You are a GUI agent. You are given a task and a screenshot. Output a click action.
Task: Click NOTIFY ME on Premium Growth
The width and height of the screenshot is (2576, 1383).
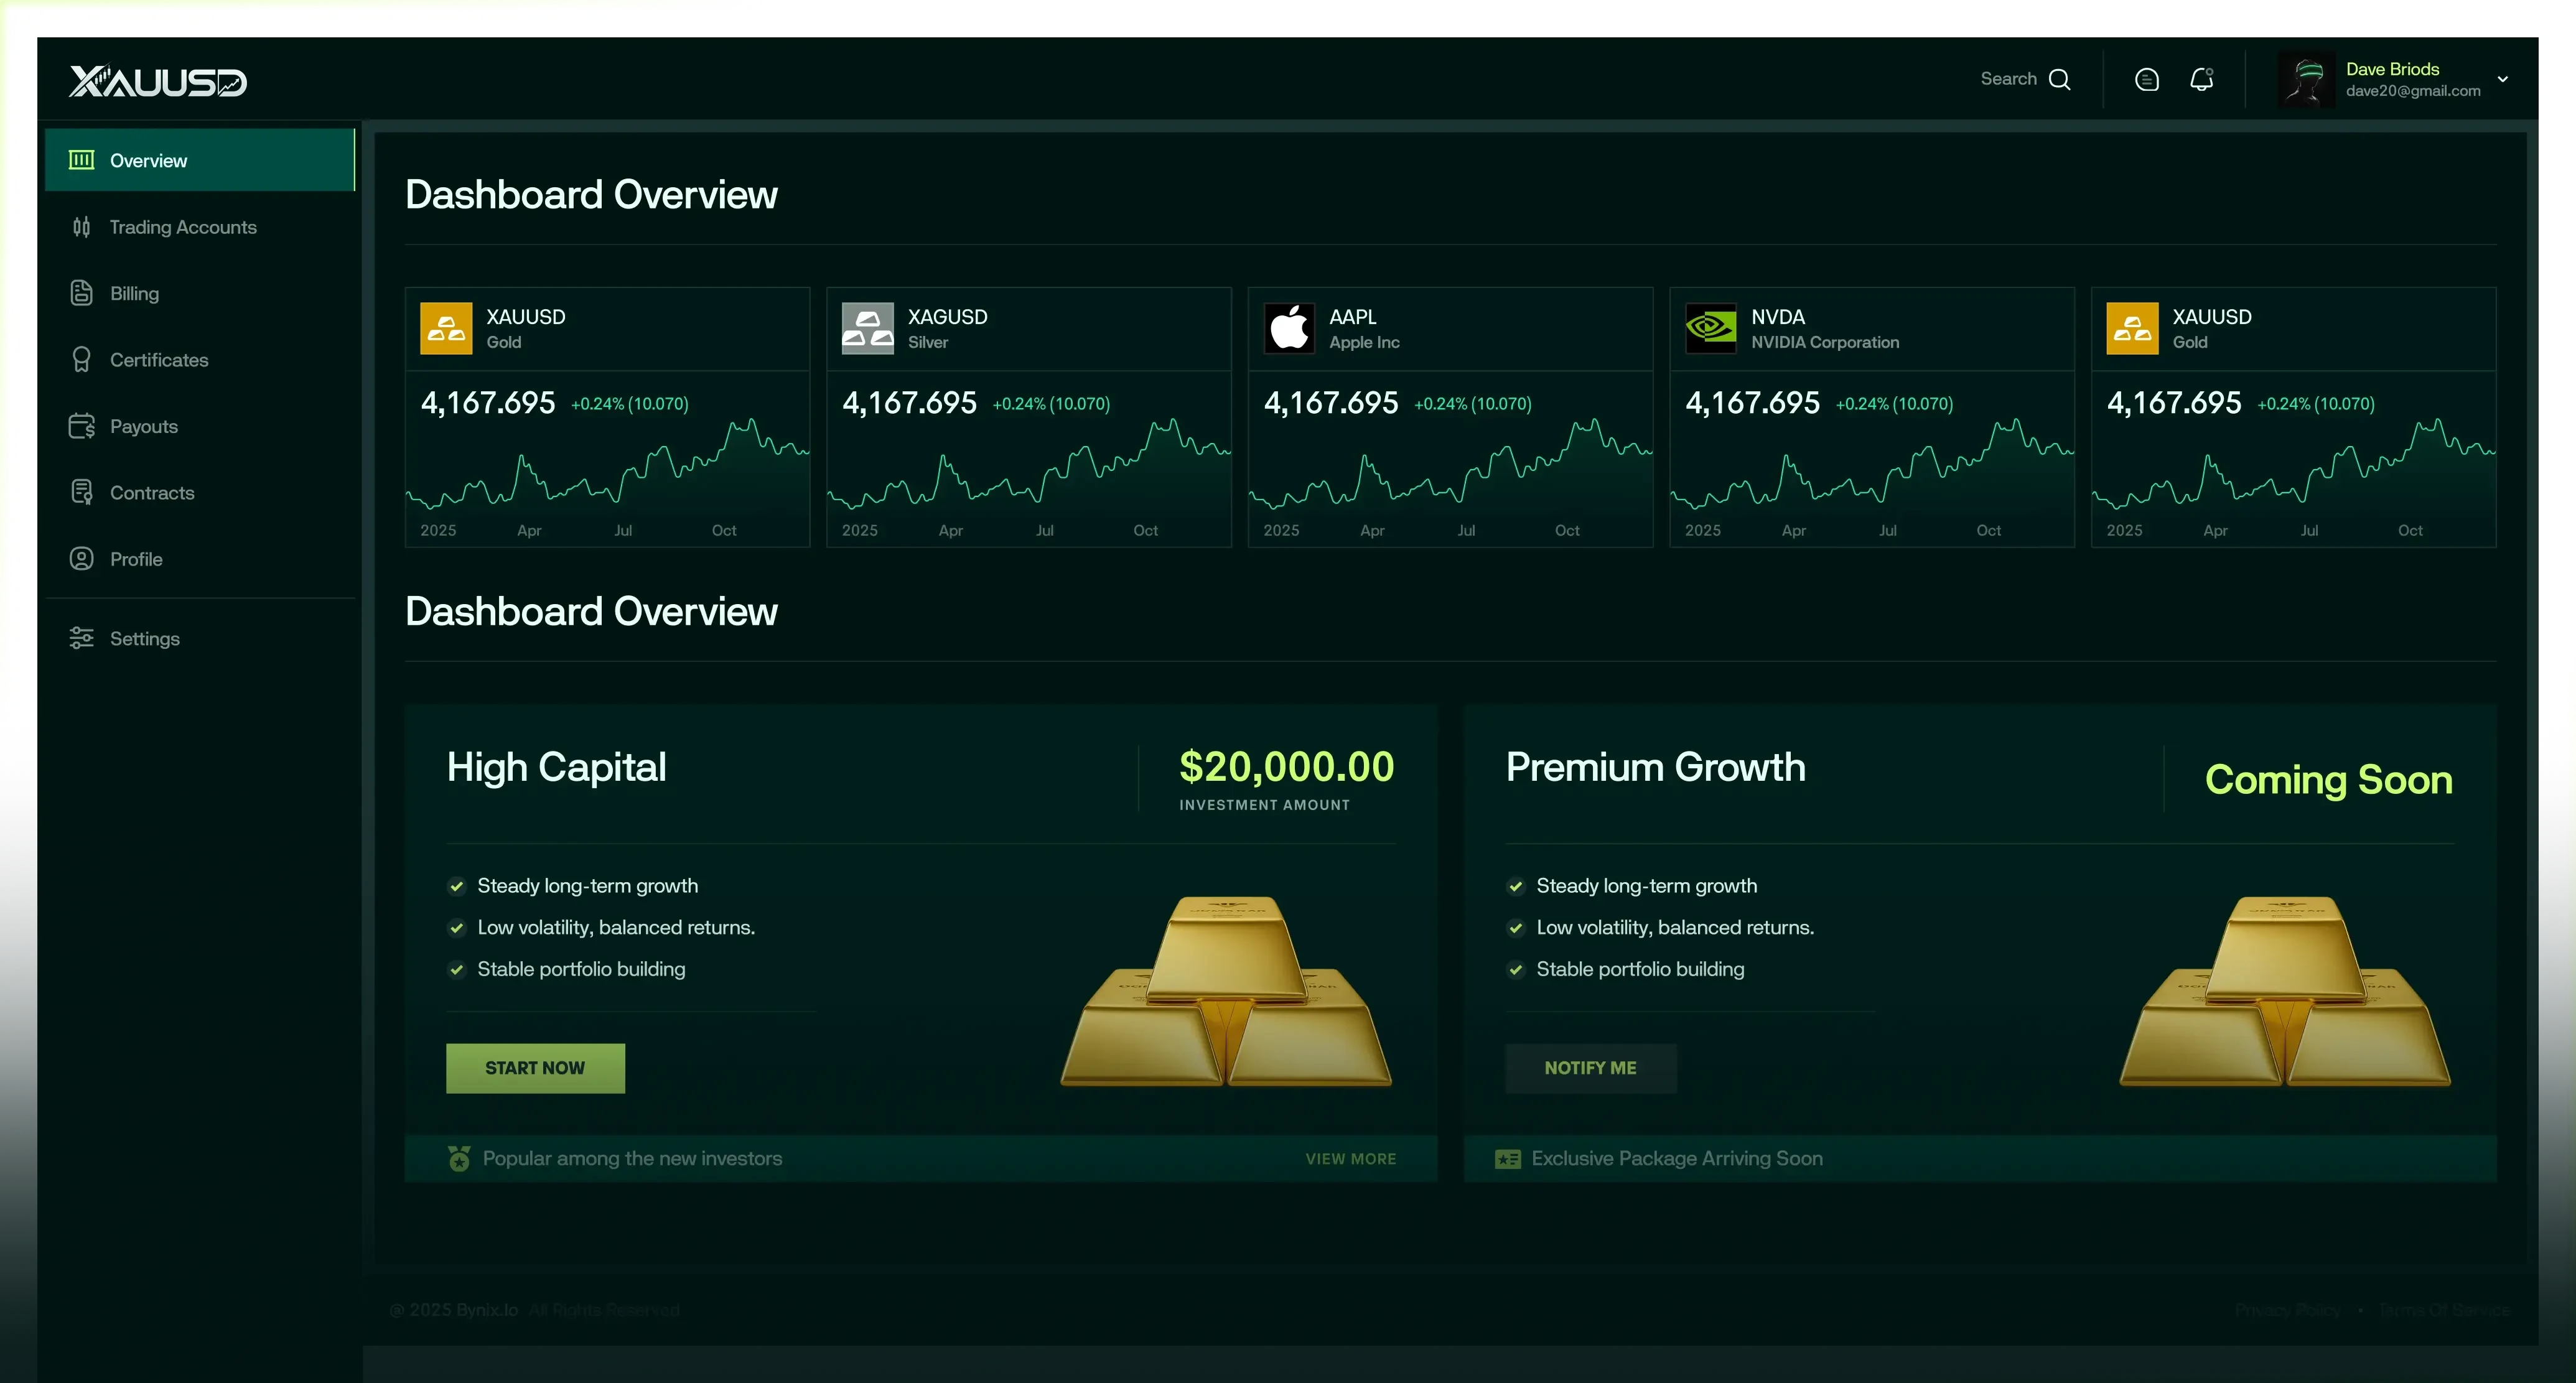pyautogui.click(x=1591, y=1068)
